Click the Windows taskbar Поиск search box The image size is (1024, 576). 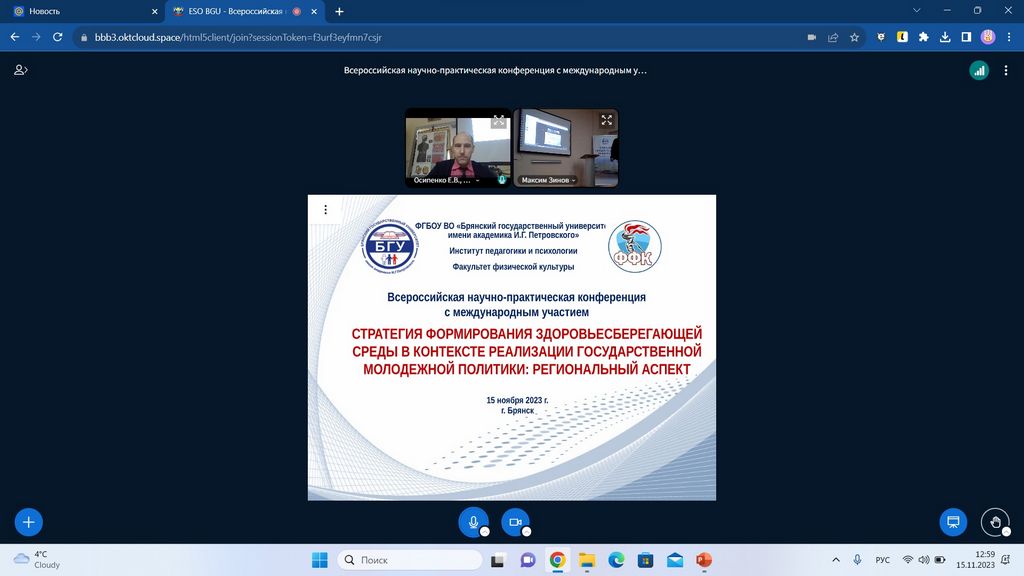(410, 559)
